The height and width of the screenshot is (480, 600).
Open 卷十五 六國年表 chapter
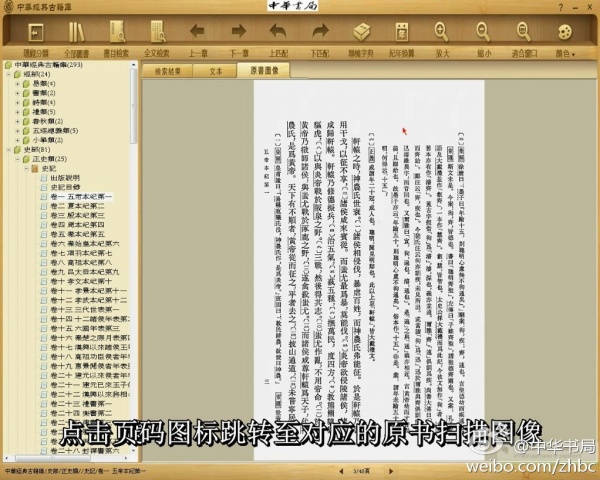pyautogui.click(x=85, y=328)
